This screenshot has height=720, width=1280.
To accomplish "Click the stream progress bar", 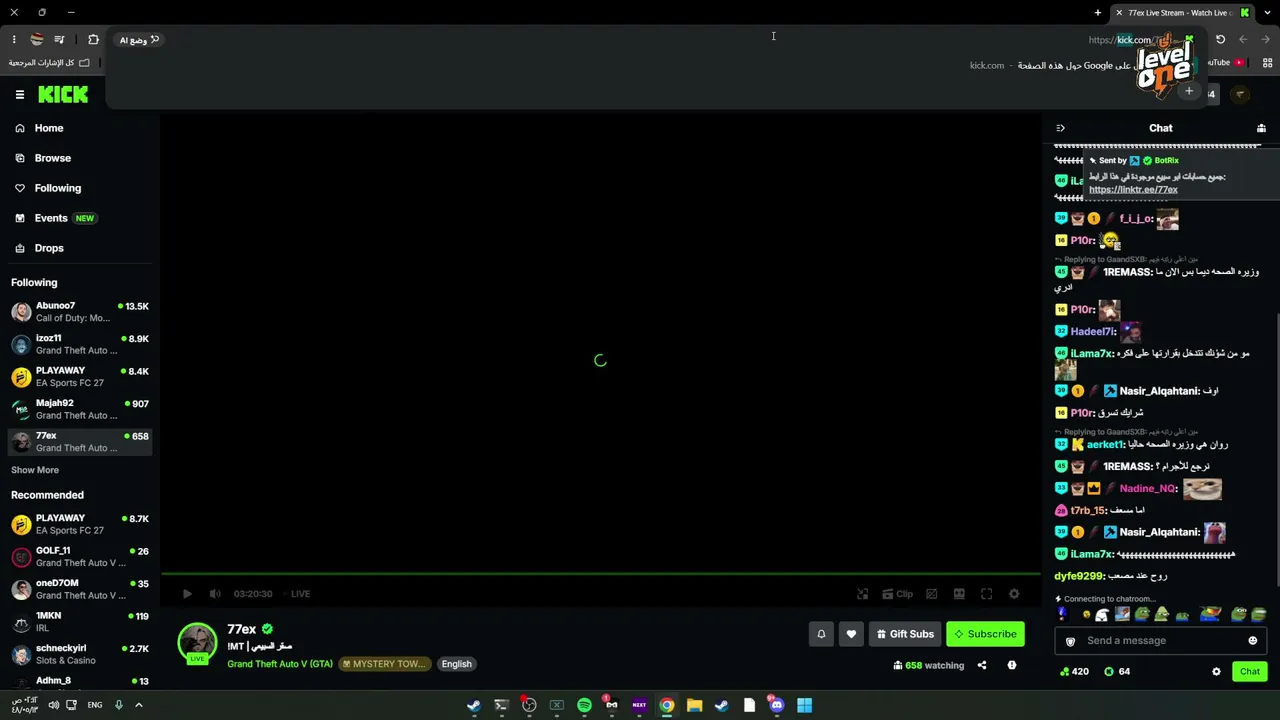I will tap(600, 574).
